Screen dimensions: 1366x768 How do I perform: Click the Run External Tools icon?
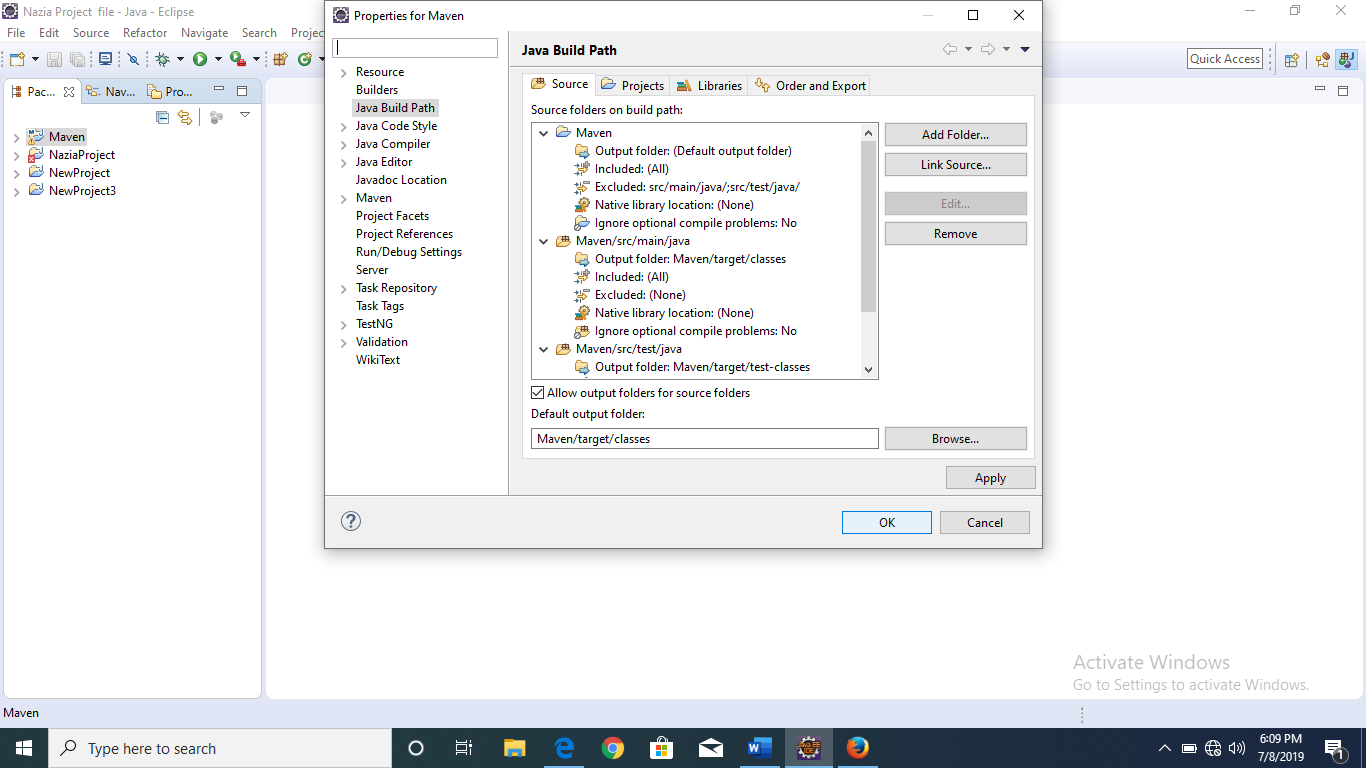(x=237, y=59)
